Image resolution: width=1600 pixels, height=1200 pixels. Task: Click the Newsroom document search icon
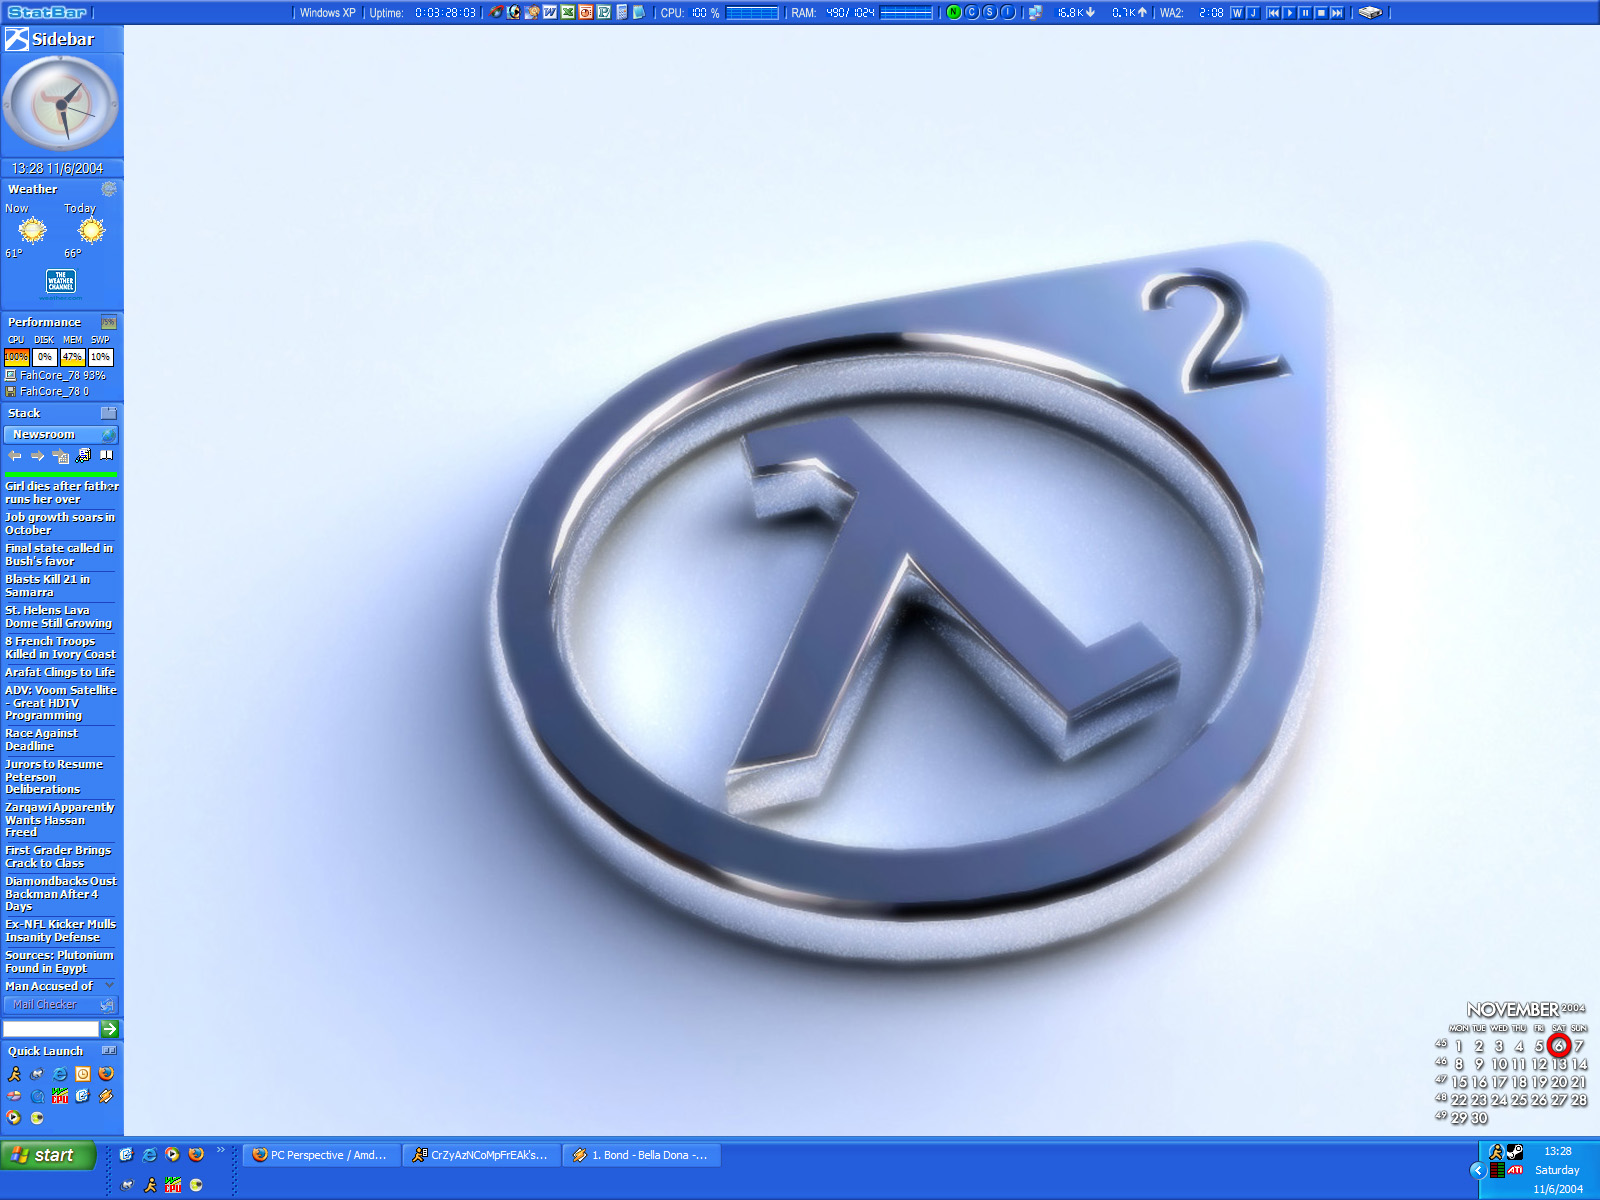tap(83, 456)
